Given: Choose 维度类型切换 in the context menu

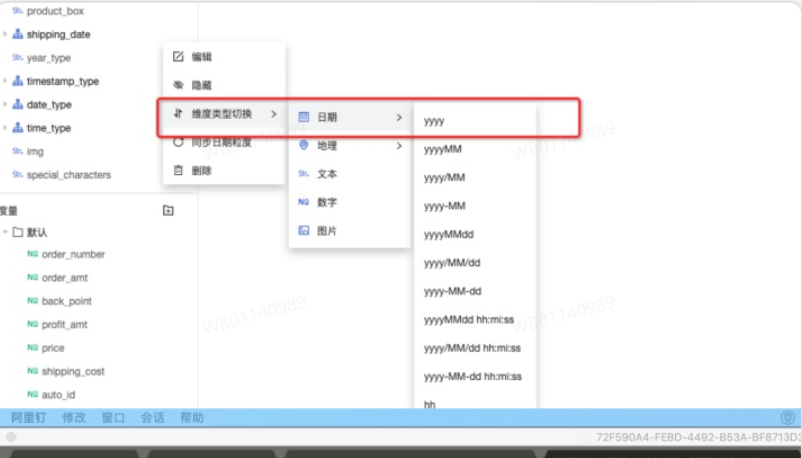Looking at the screenshot, I should (x=221, y=114).
